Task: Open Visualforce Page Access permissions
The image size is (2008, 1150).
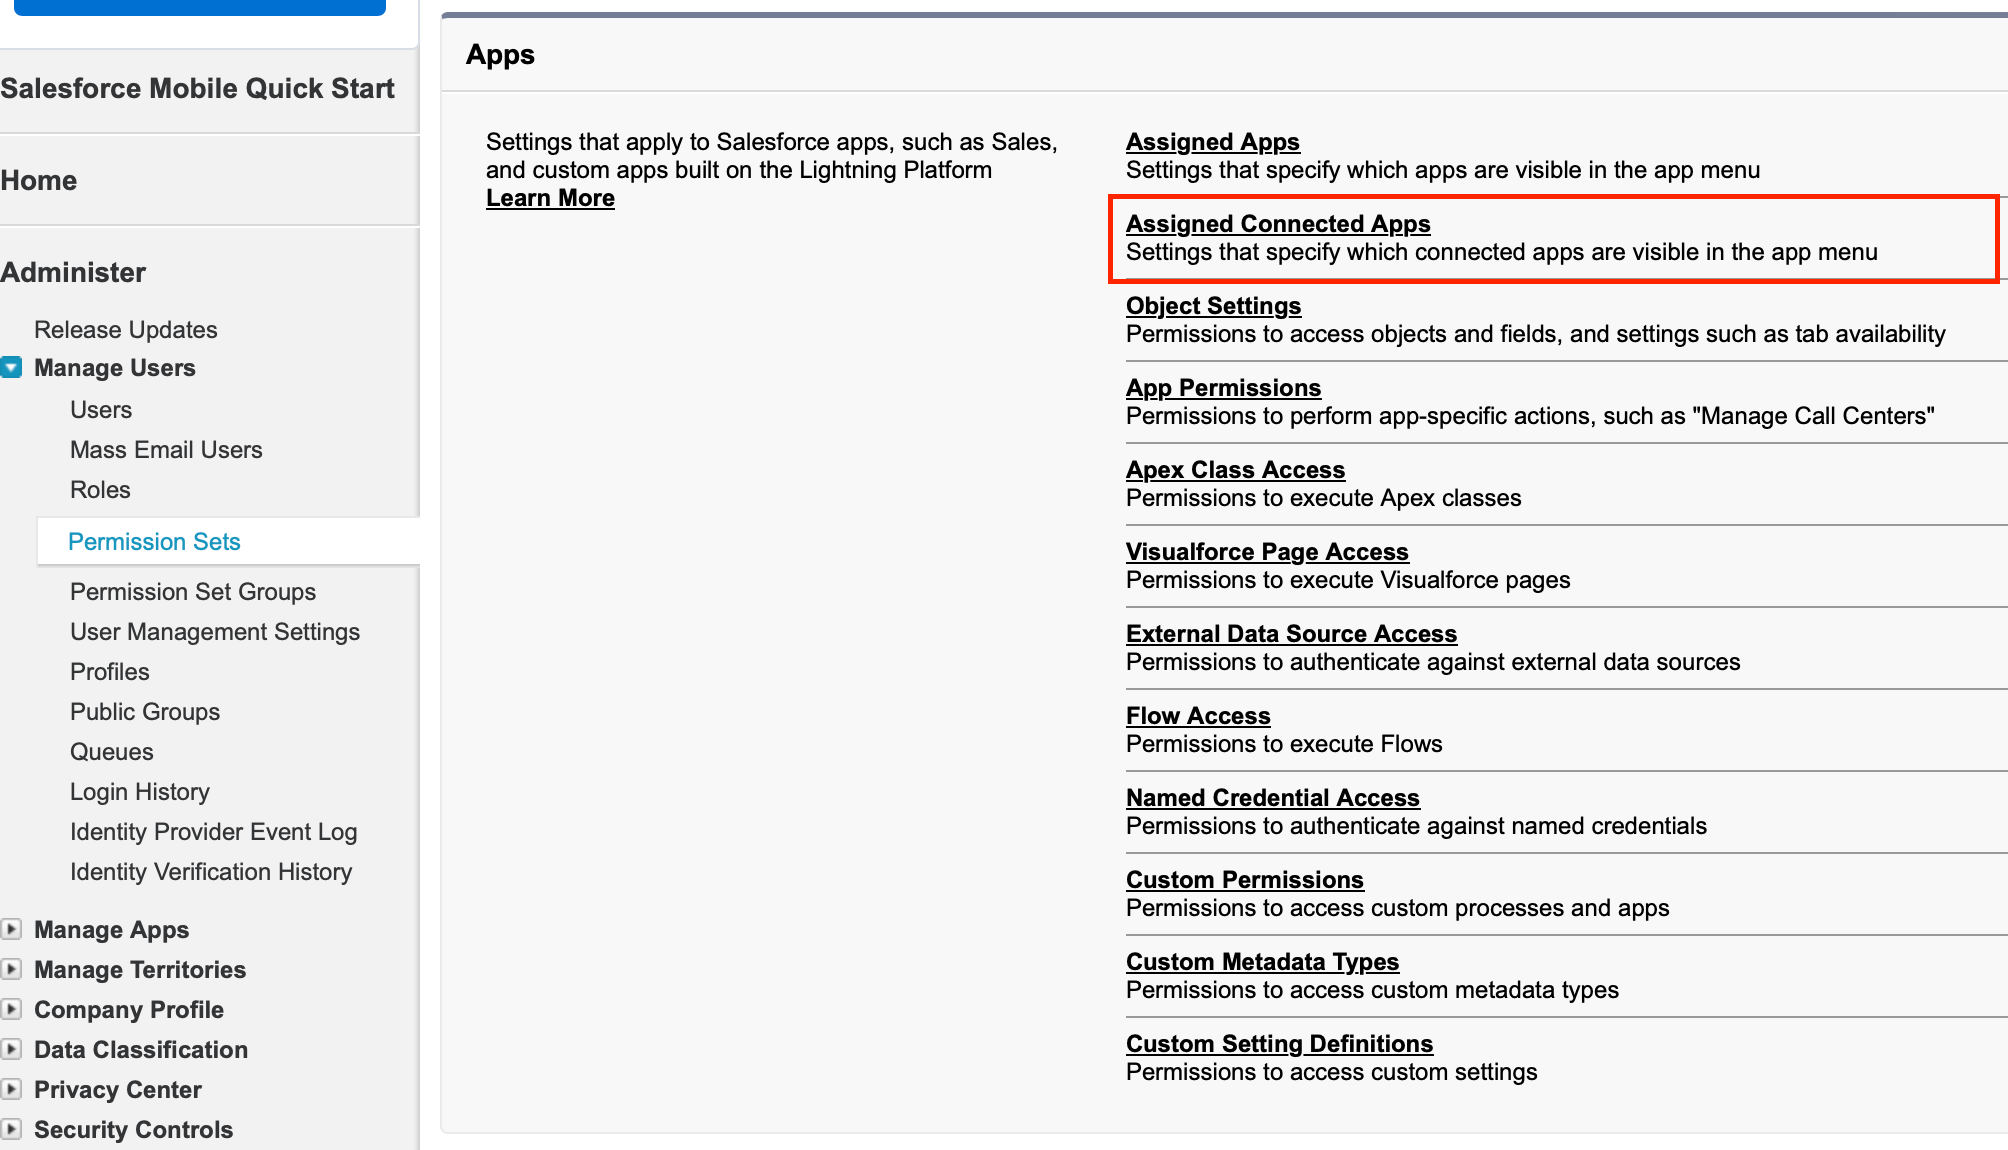Action: click(1267, 552)
